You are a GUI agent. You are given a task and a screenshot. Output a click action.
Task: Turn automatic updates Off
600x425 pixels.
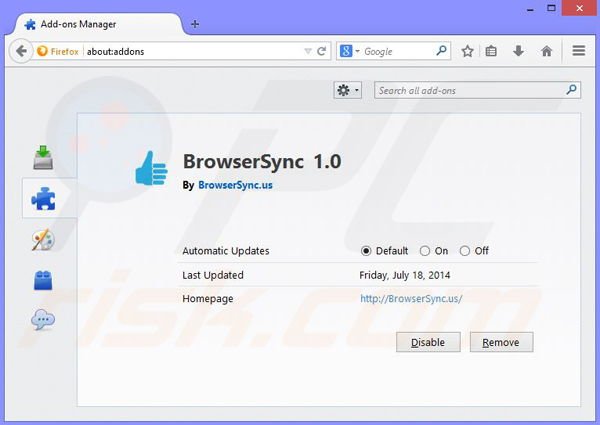tap(465, 251)
